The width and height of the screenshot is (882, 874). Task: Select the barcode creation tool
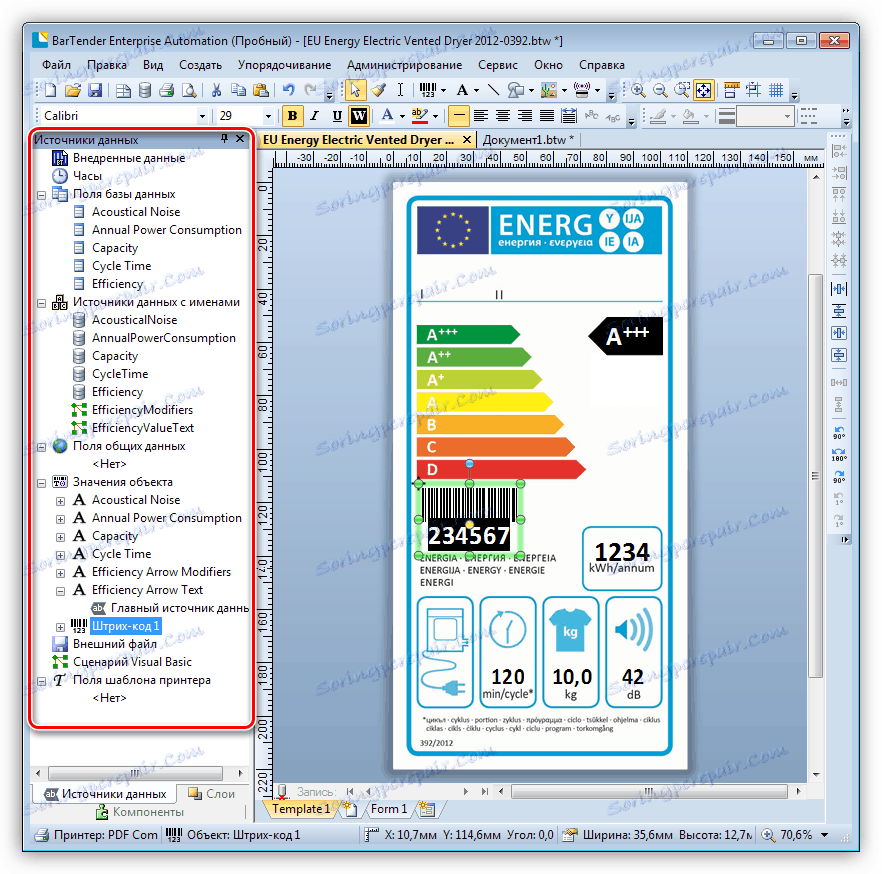[x=427, y=91]
